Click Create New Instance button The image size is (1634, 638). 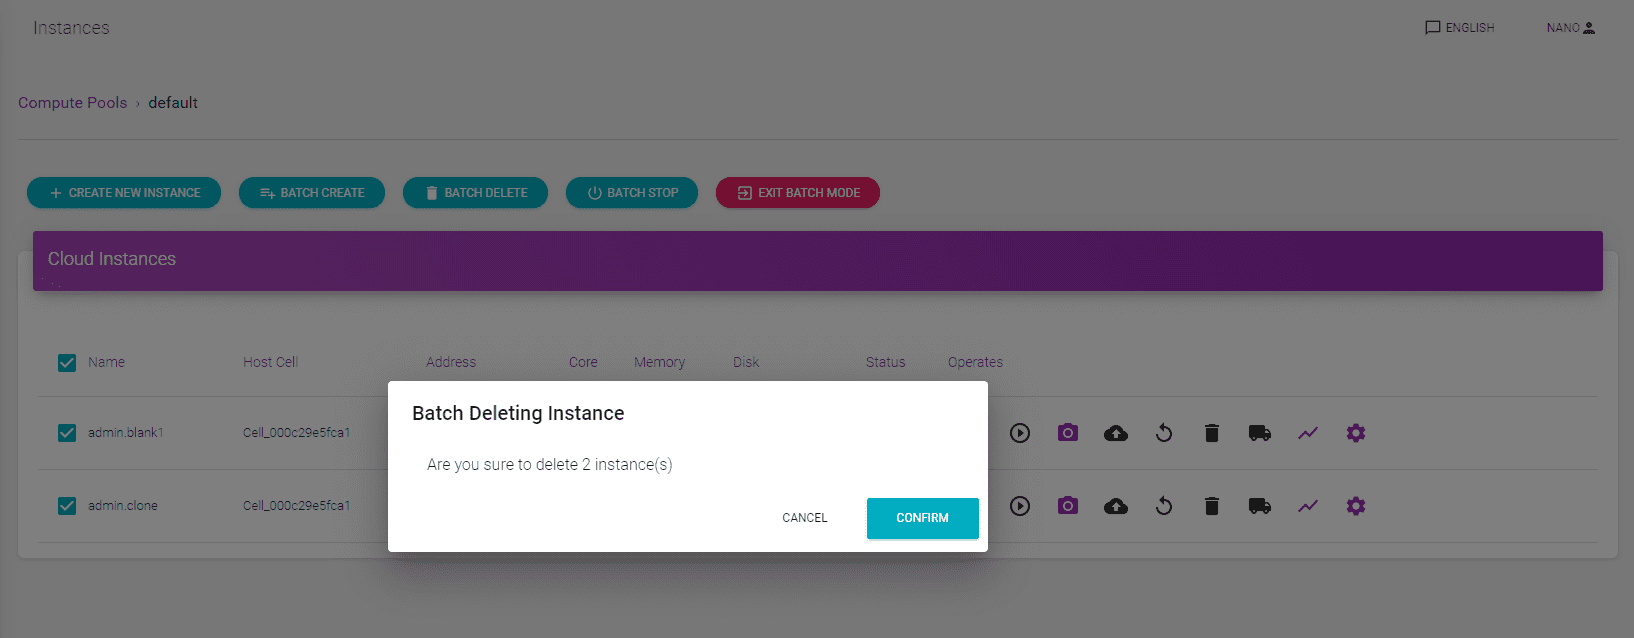coord(125,193)
